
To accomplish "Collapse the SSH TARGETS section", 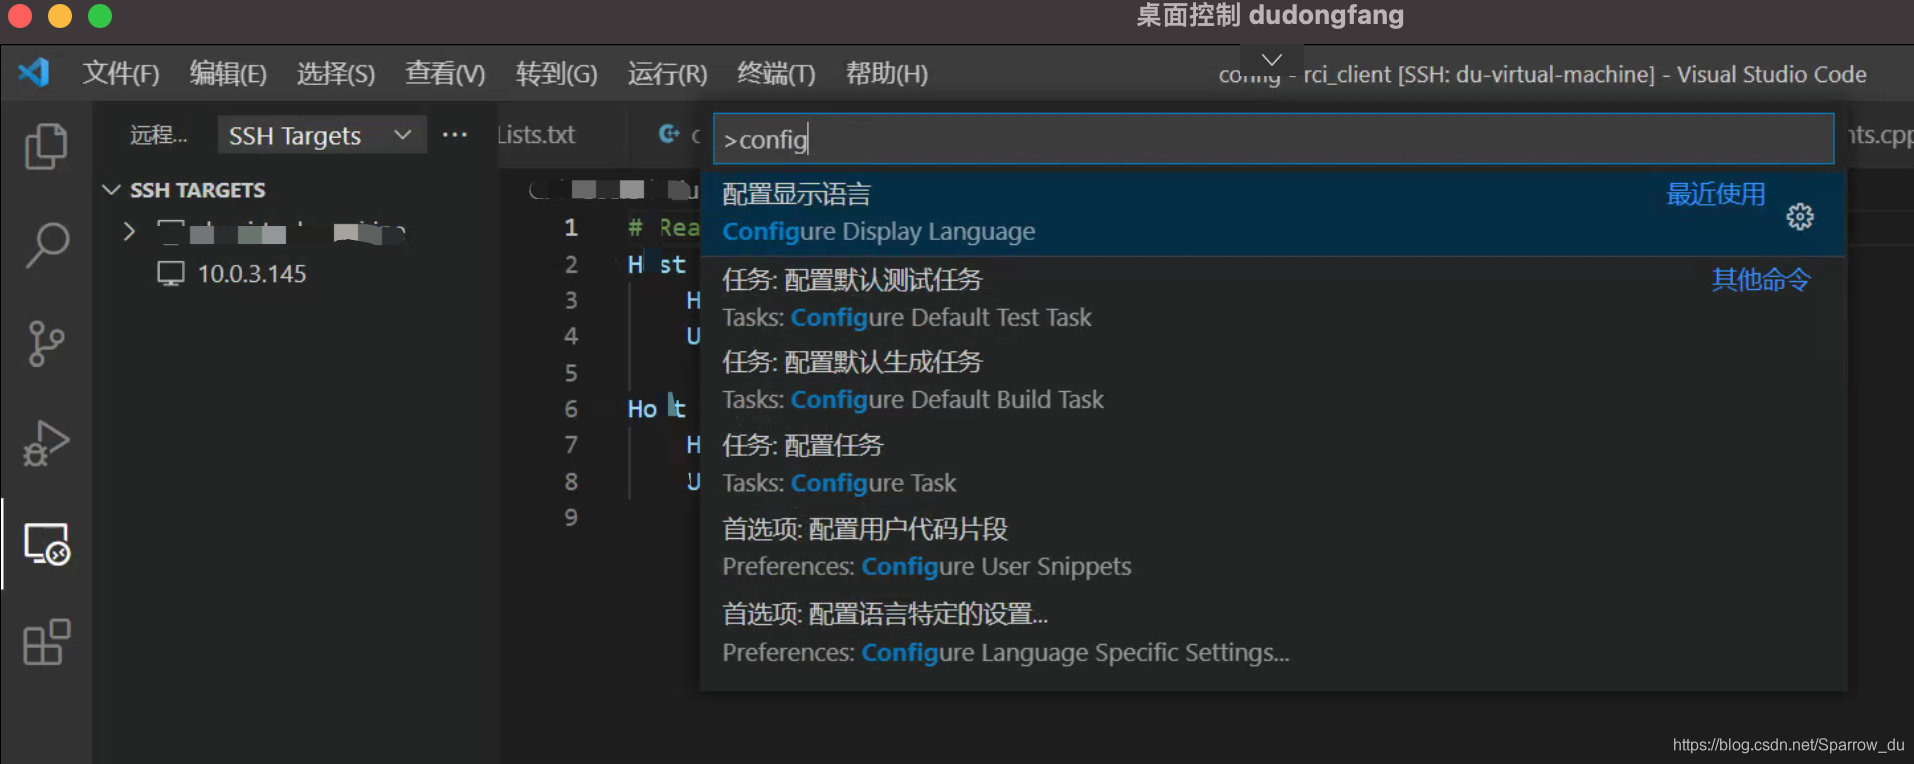I will 111,190.
